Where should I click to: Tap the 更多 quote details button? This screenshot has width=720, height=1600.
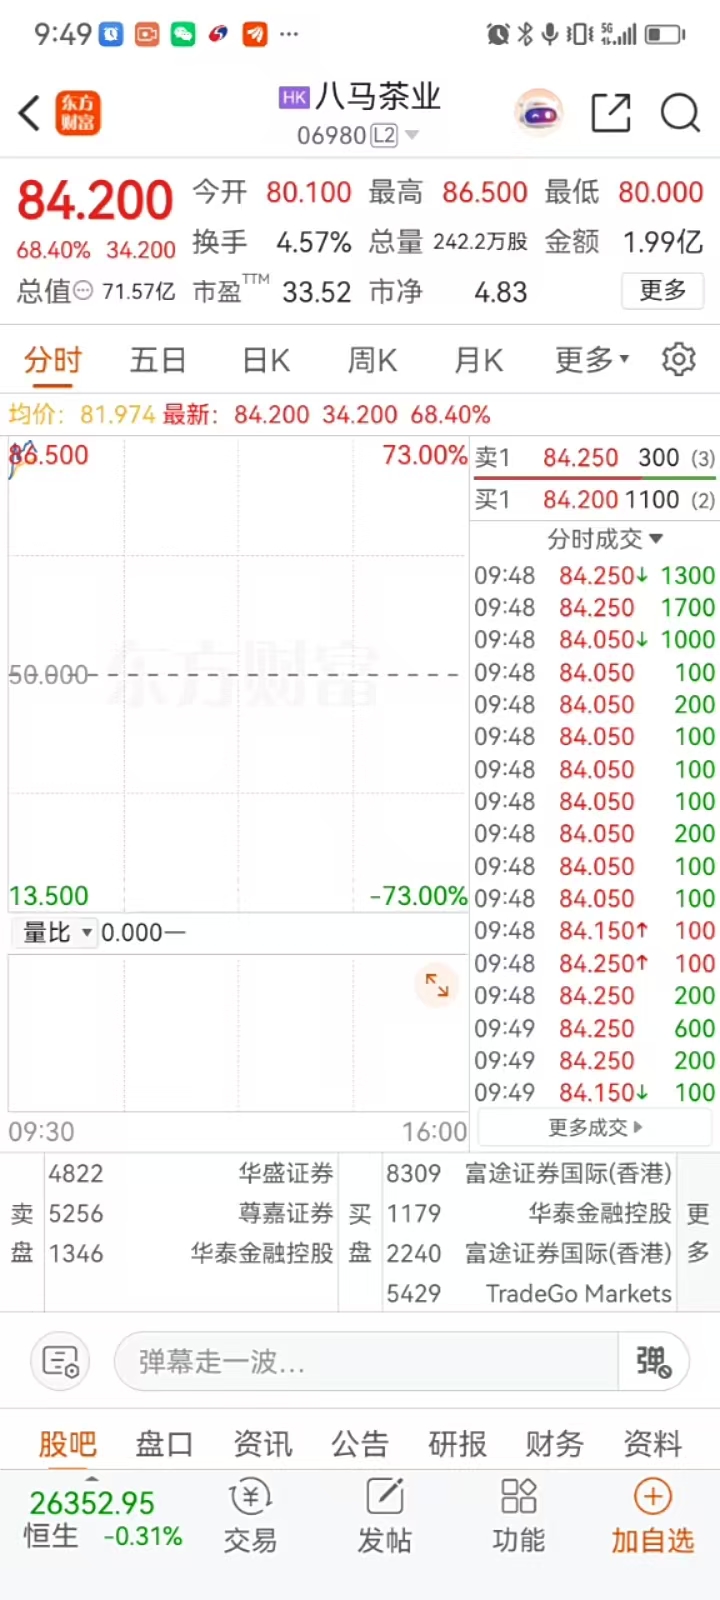[x=662, y=291]
